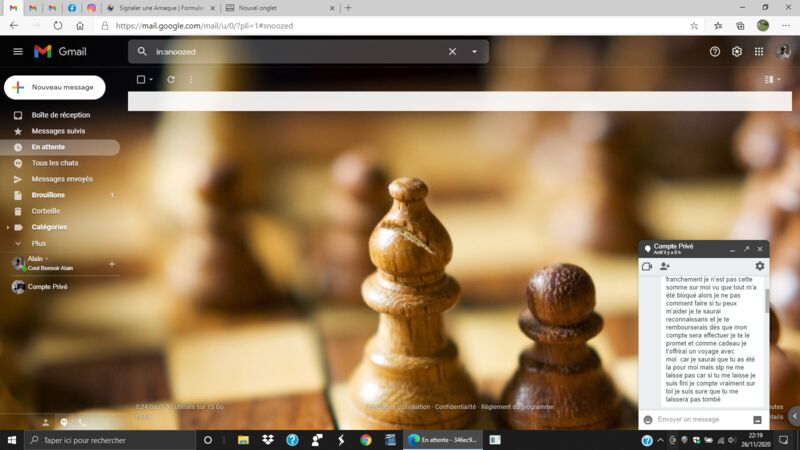Image resolution: width=800 pixels, height=450 pixels.
Task: Switch to the Facebook pinned tab
Action: coord(71,8)
